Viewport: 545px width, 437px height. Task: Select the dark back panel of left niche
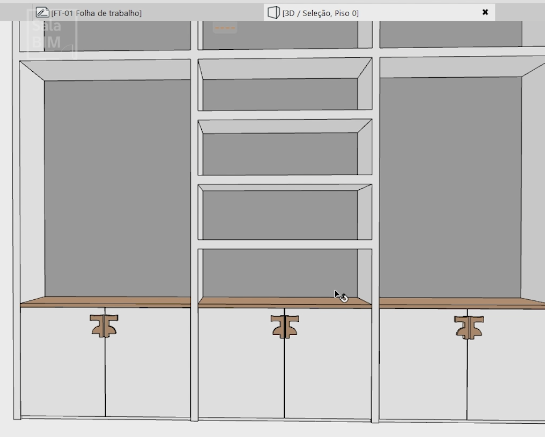(117, 188)
